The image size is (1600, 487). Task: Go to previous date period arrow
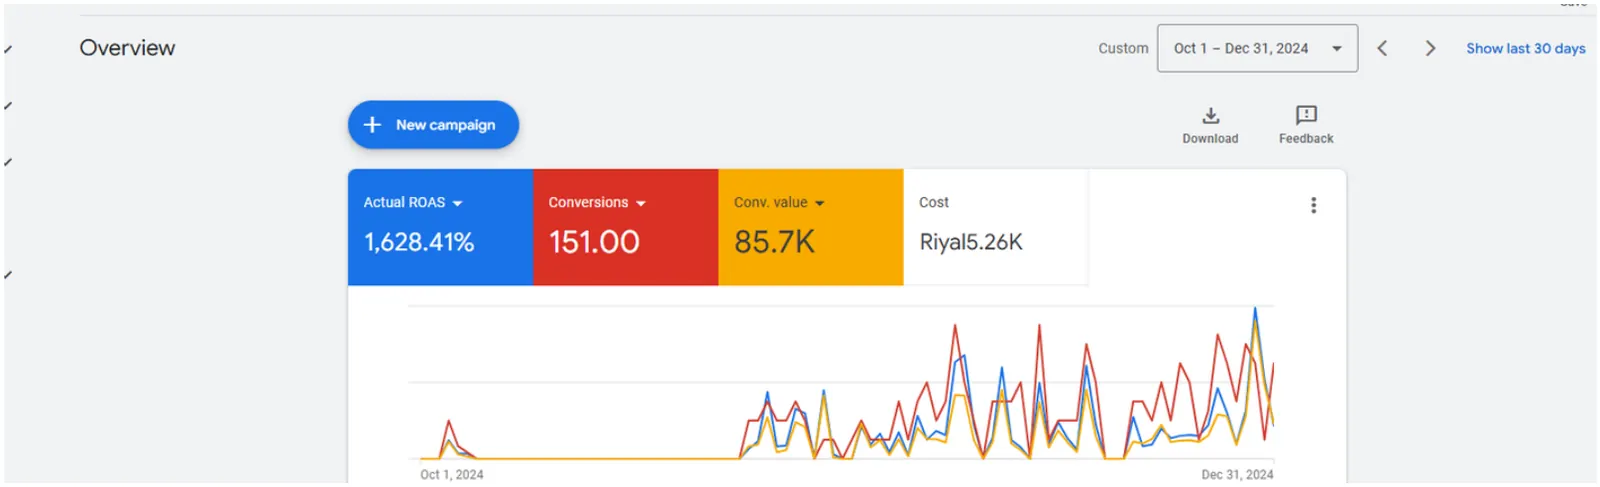(1382, 48)
